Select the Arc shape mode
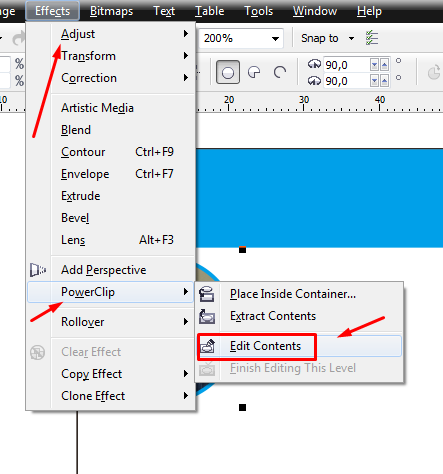The width and height of the screenshot is (443, 474). coord(280,72)
